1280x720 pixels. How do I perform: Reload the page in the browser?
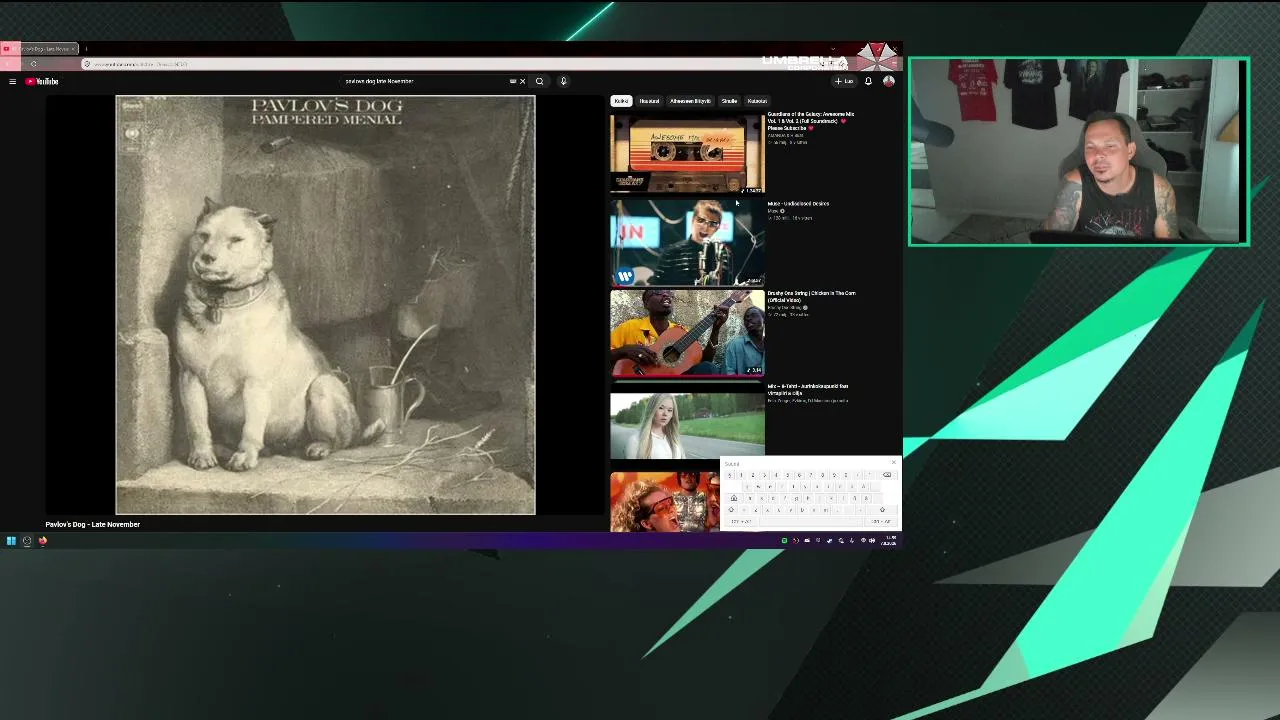tap(33, 64)
